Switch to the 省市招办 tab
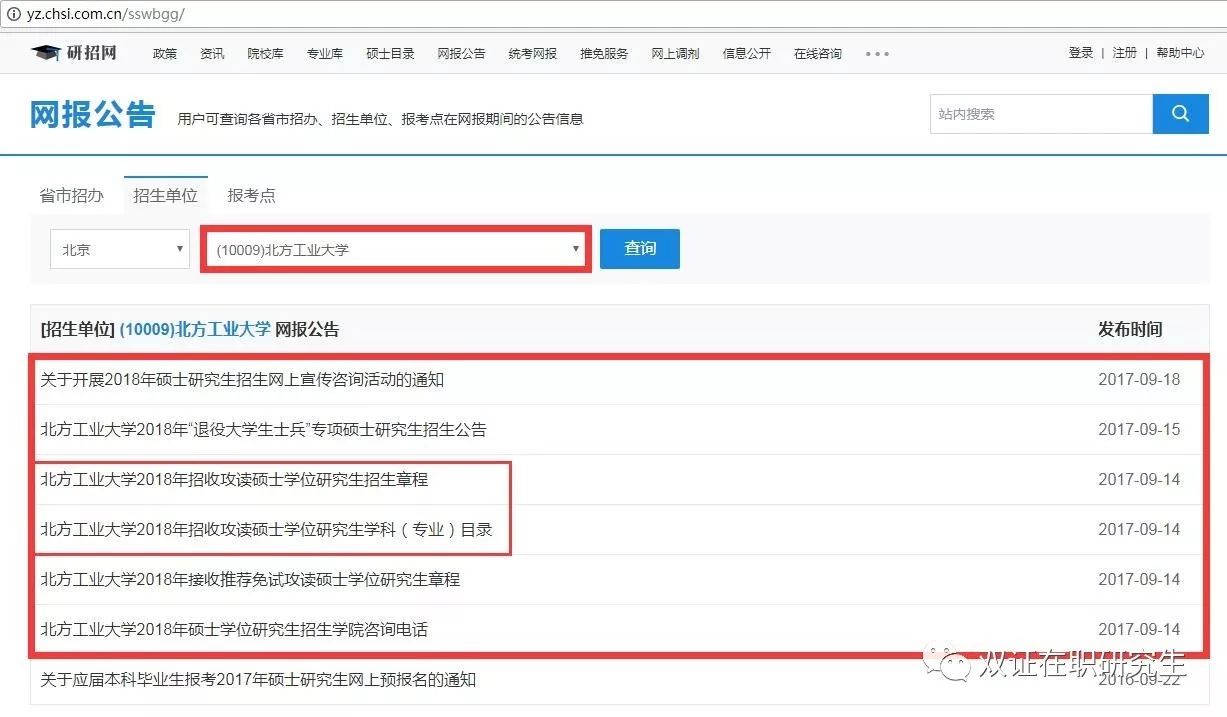Screen dimensions: 1227x717 pyautogui.click(x=71, y=196)
